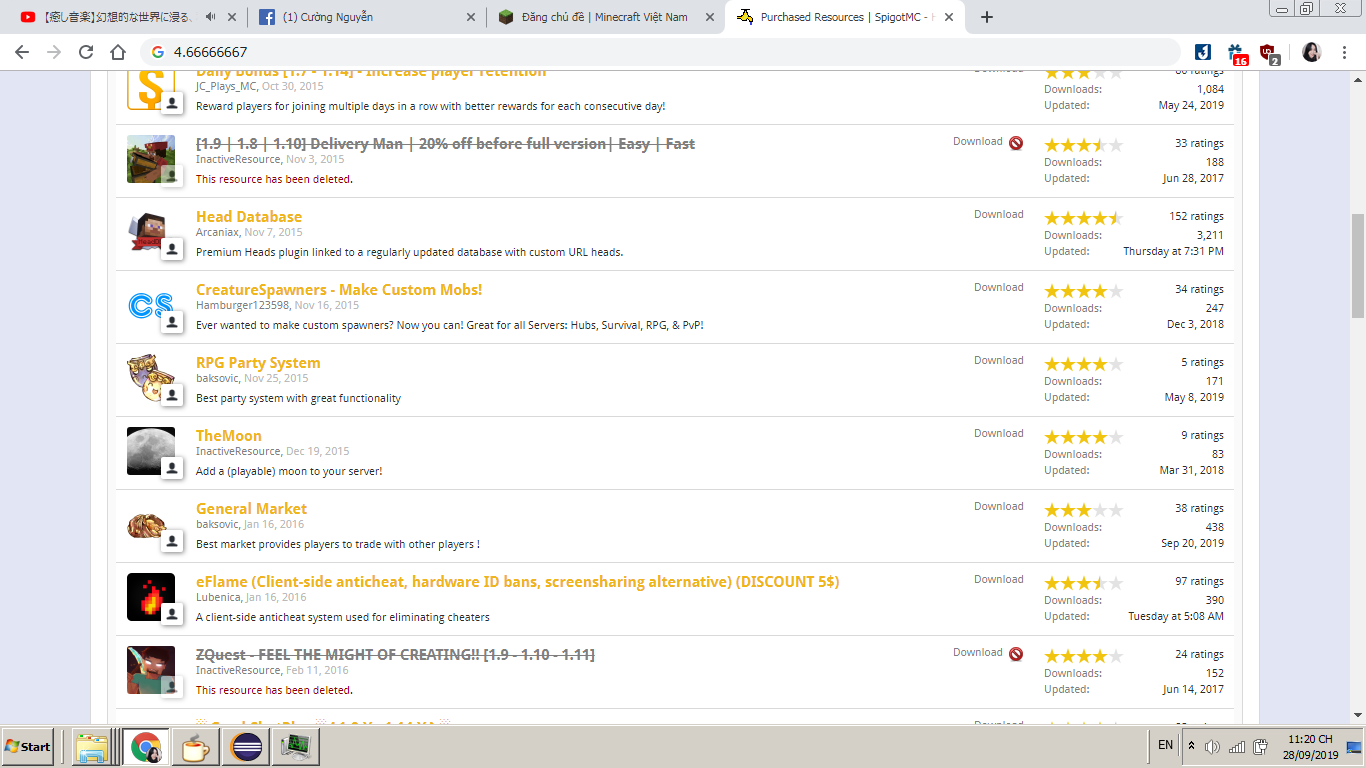The height and width of the screenshot is (768, 1366).
Task: Switch to the Facebook Cường Nguyễn tab
Action: pos(365,17)
